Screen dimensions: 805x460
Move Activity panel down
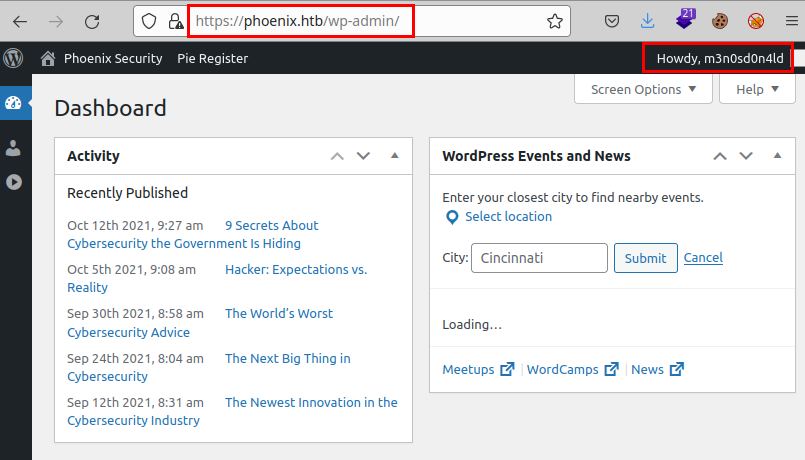click(x=363, y=156)
